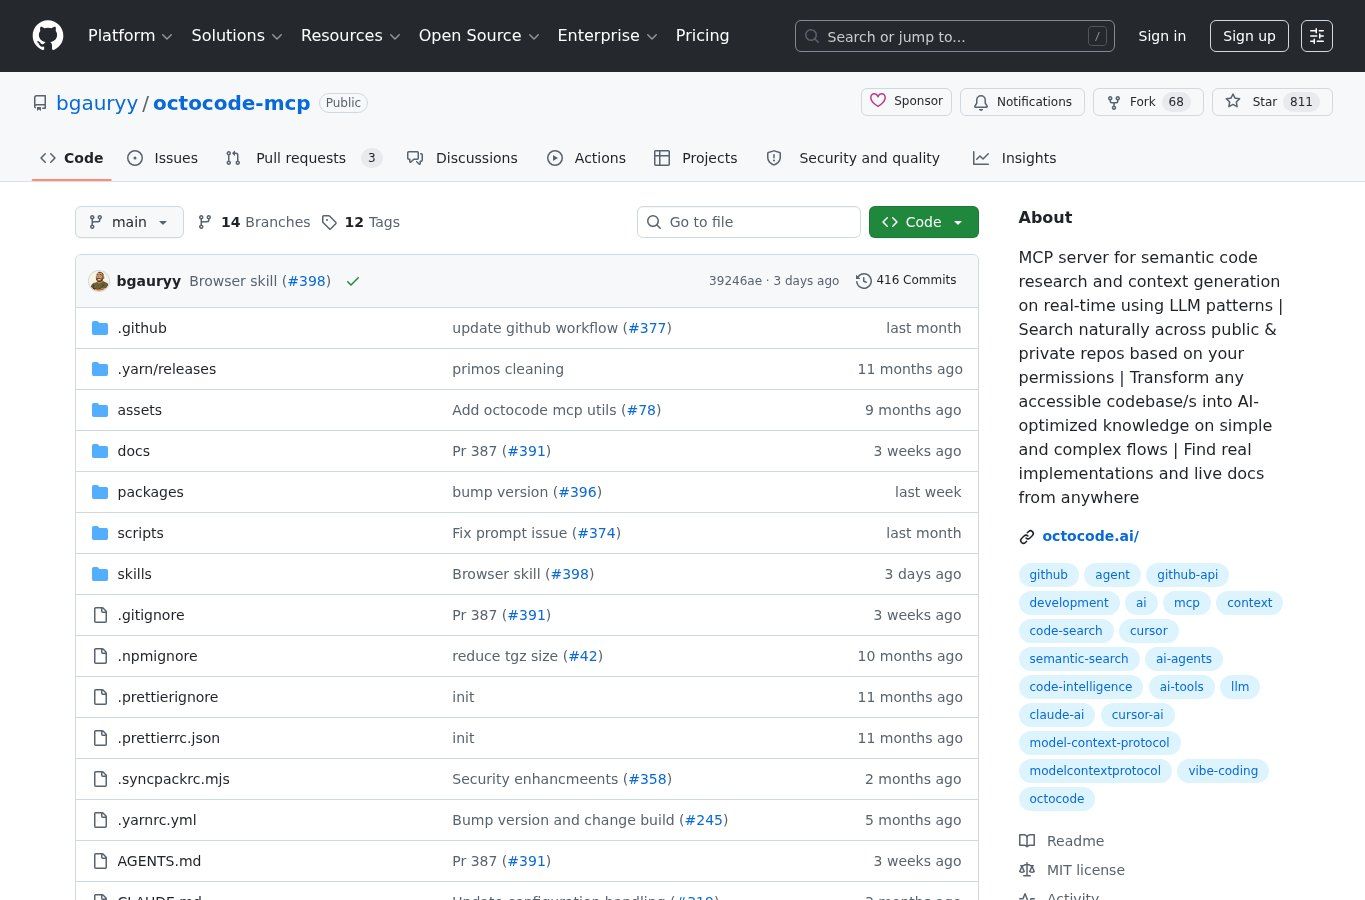Click the semantic-search topic tag

[1079, 659]
